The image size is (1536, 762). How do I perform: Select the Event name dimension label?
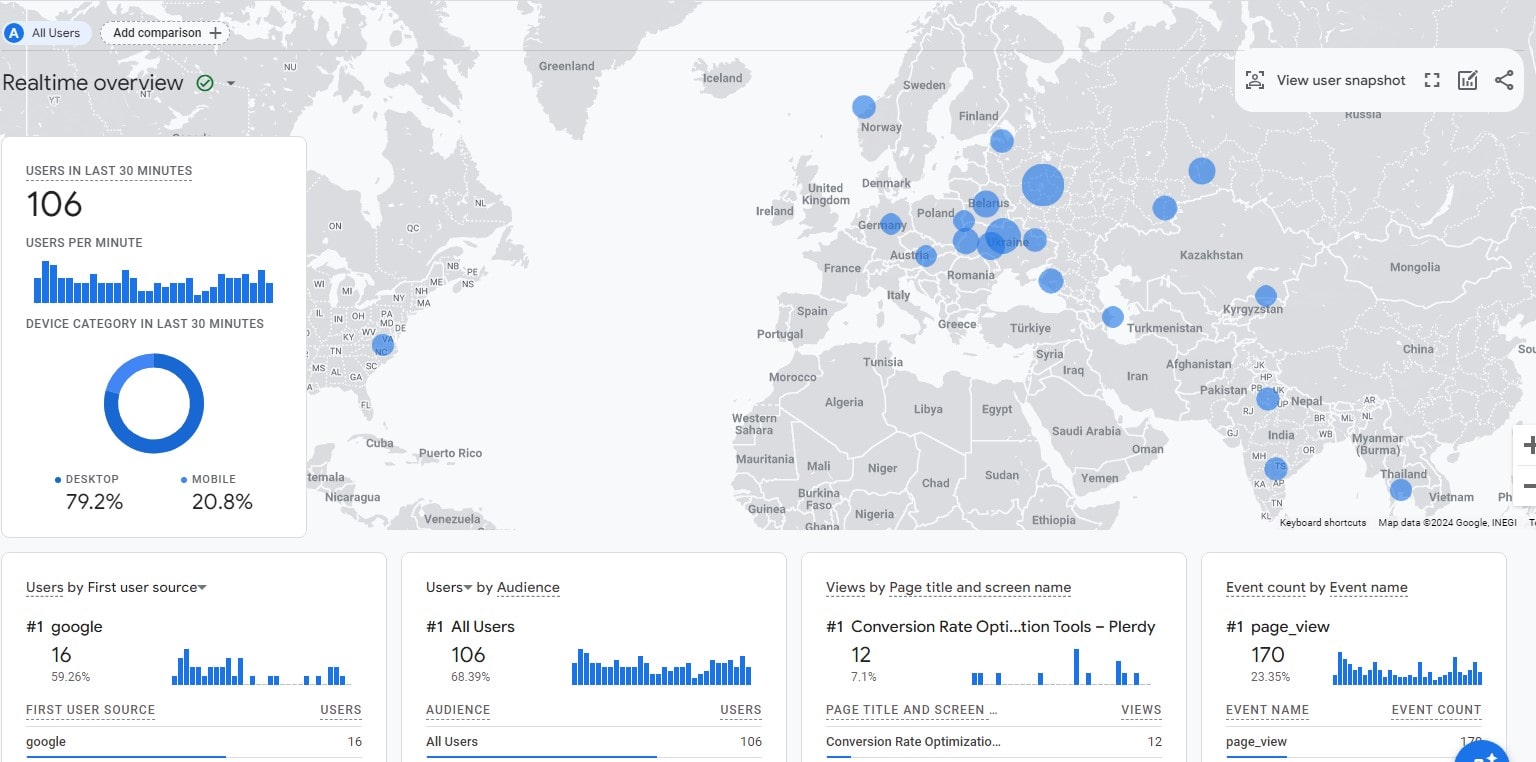[1368, 588]
